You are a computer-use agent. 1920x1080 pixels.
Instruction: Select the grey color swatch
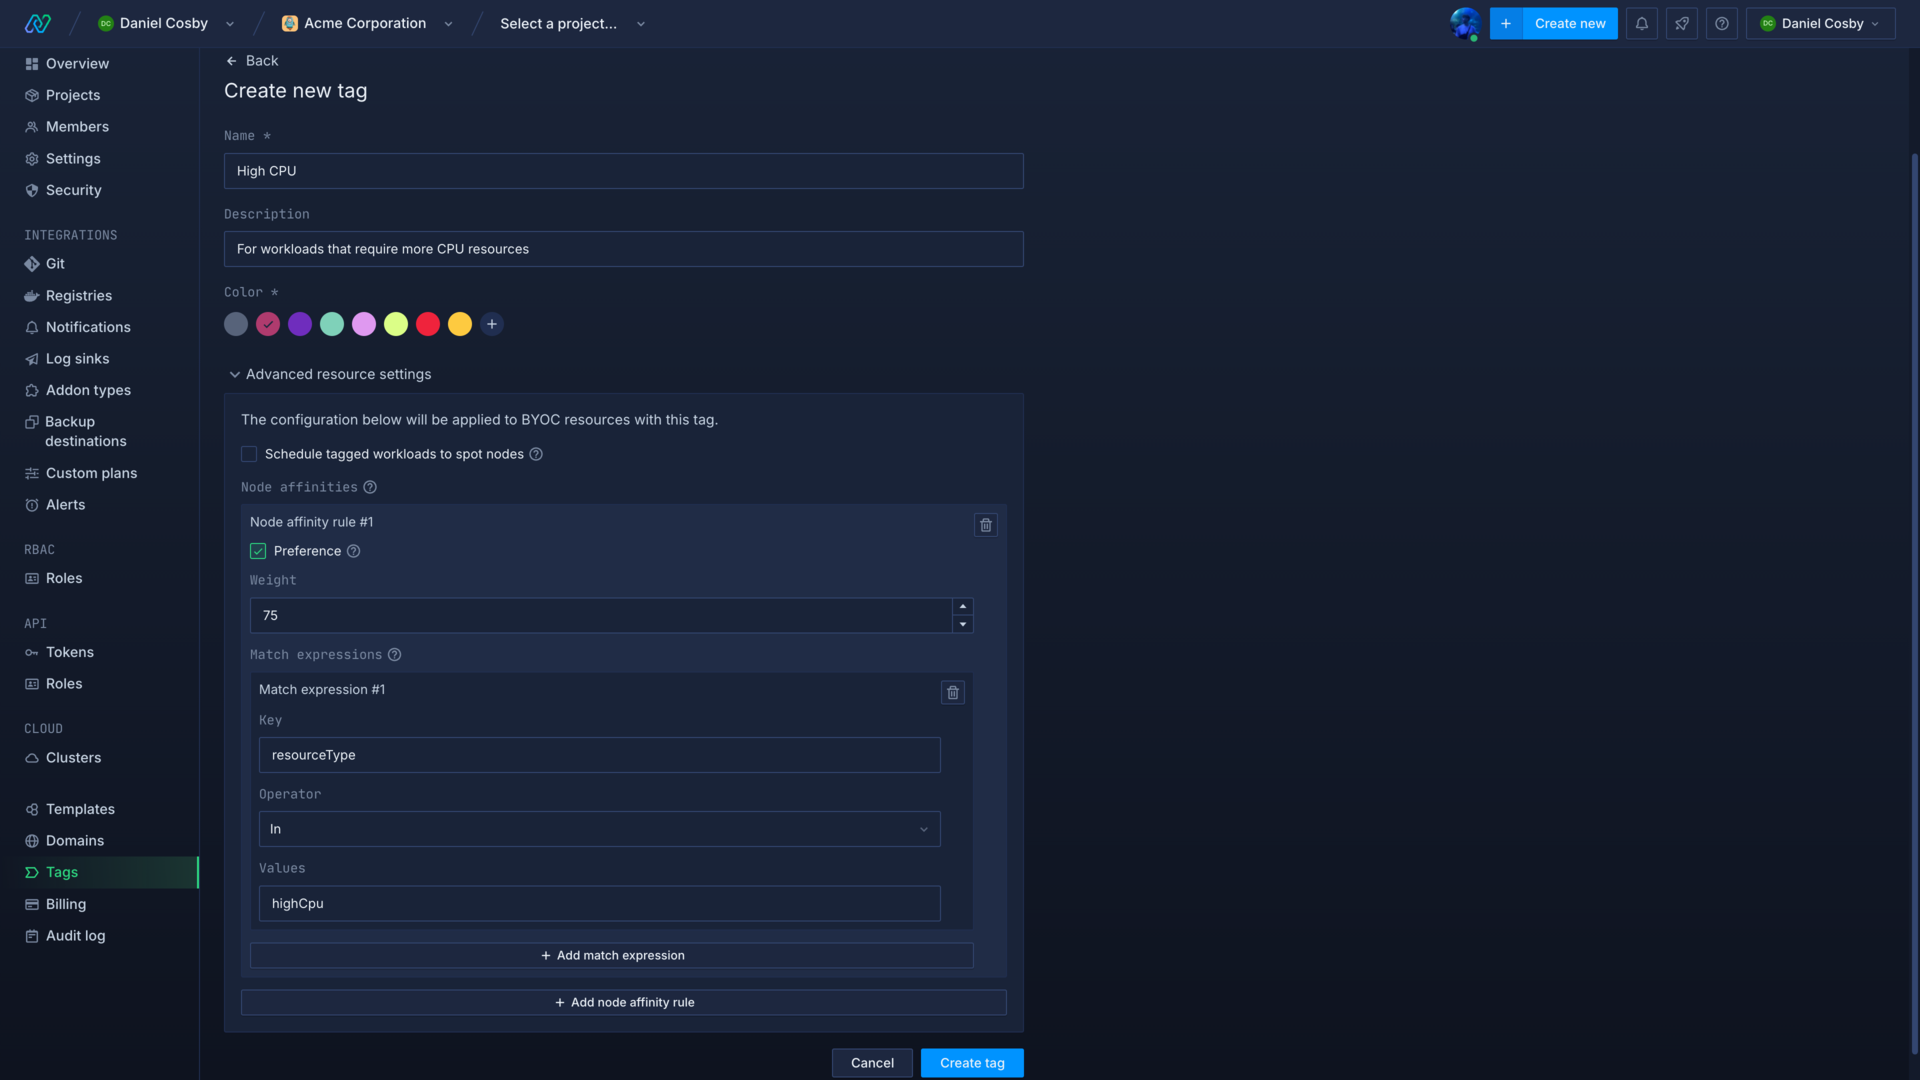click(x=236, y=324)
